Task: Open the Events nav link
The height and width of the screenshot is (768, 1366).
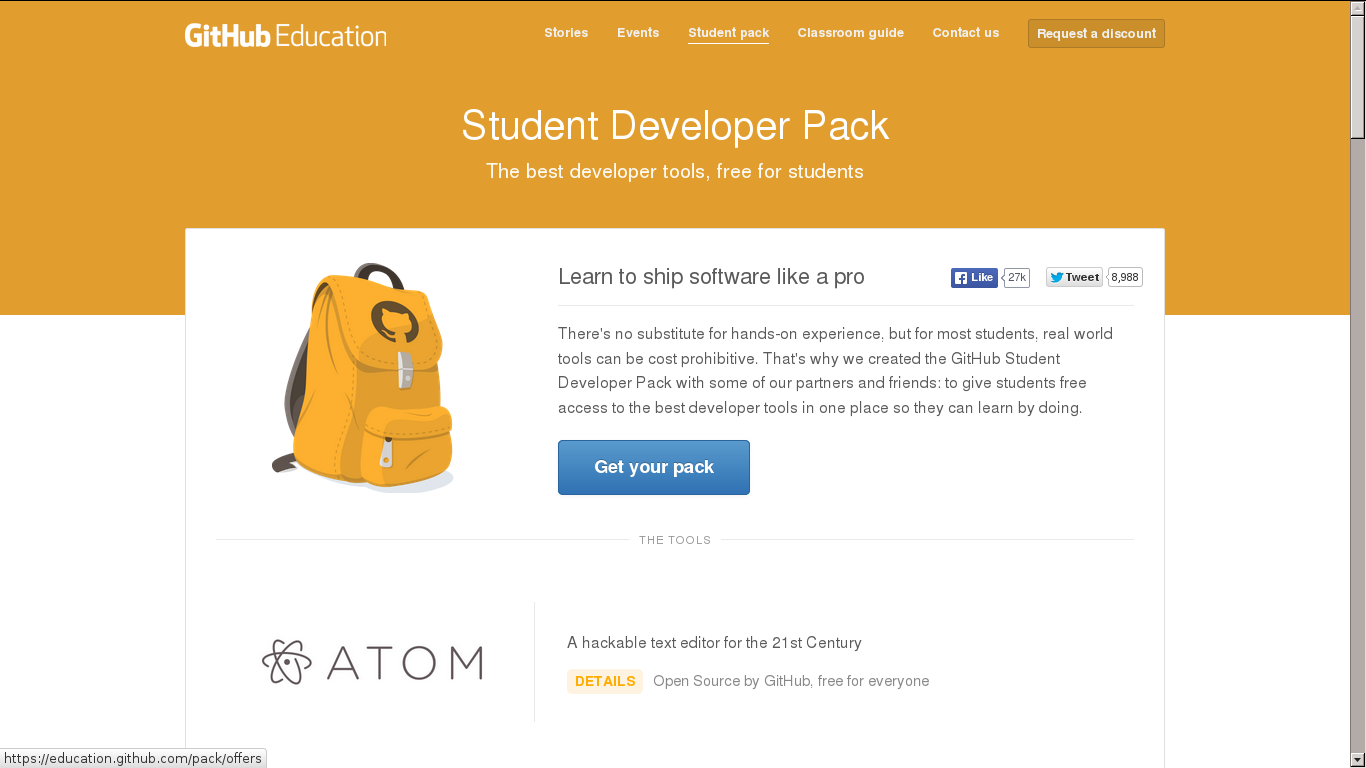Action: point(638,33)
